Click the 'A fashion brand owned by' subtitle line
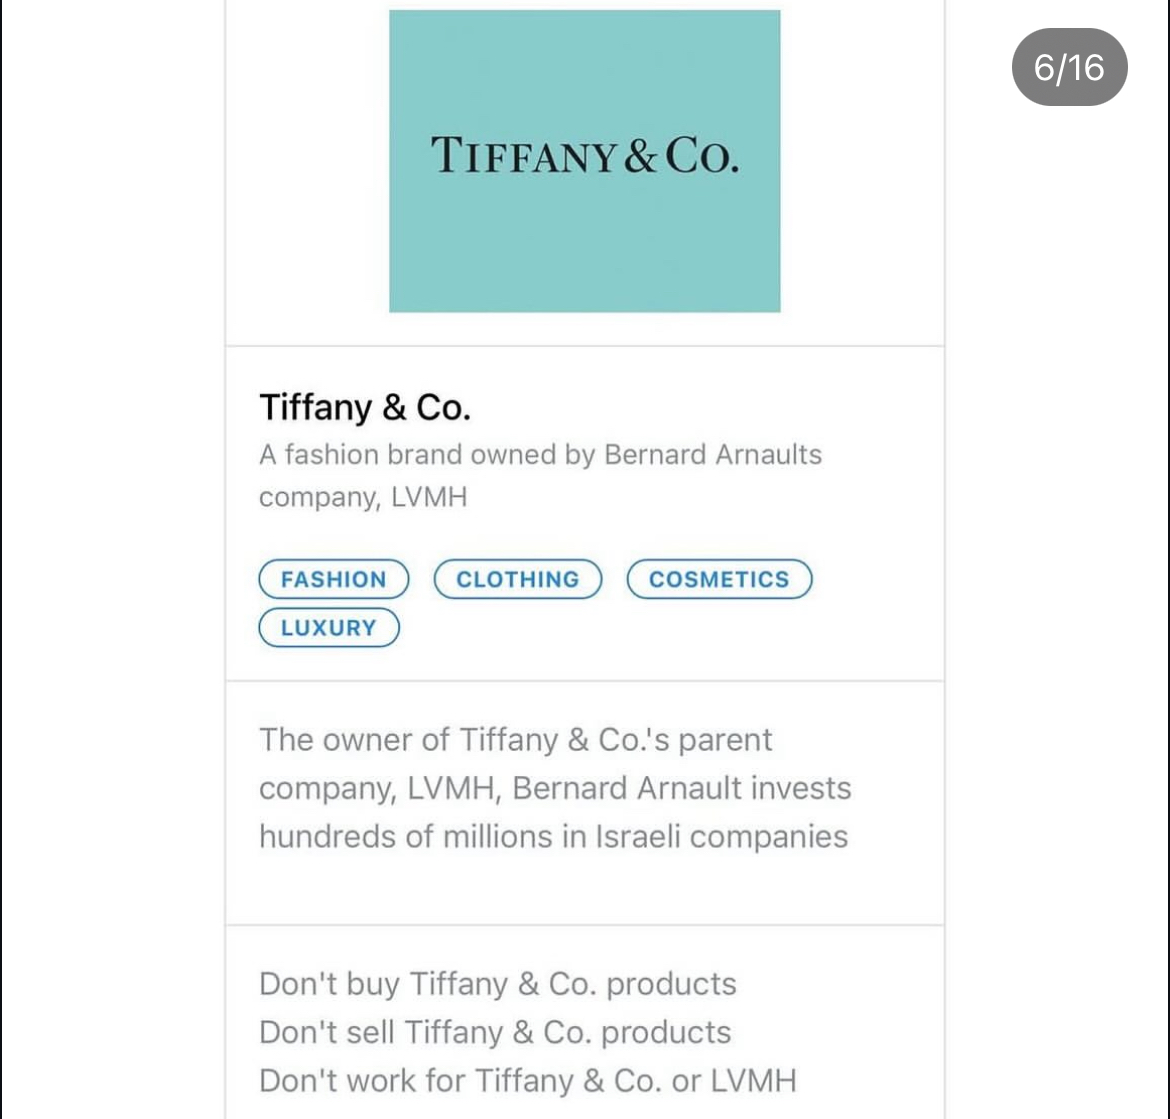Image resolution: width=1170 pixels, height=1119 pixels. (428, 454)
